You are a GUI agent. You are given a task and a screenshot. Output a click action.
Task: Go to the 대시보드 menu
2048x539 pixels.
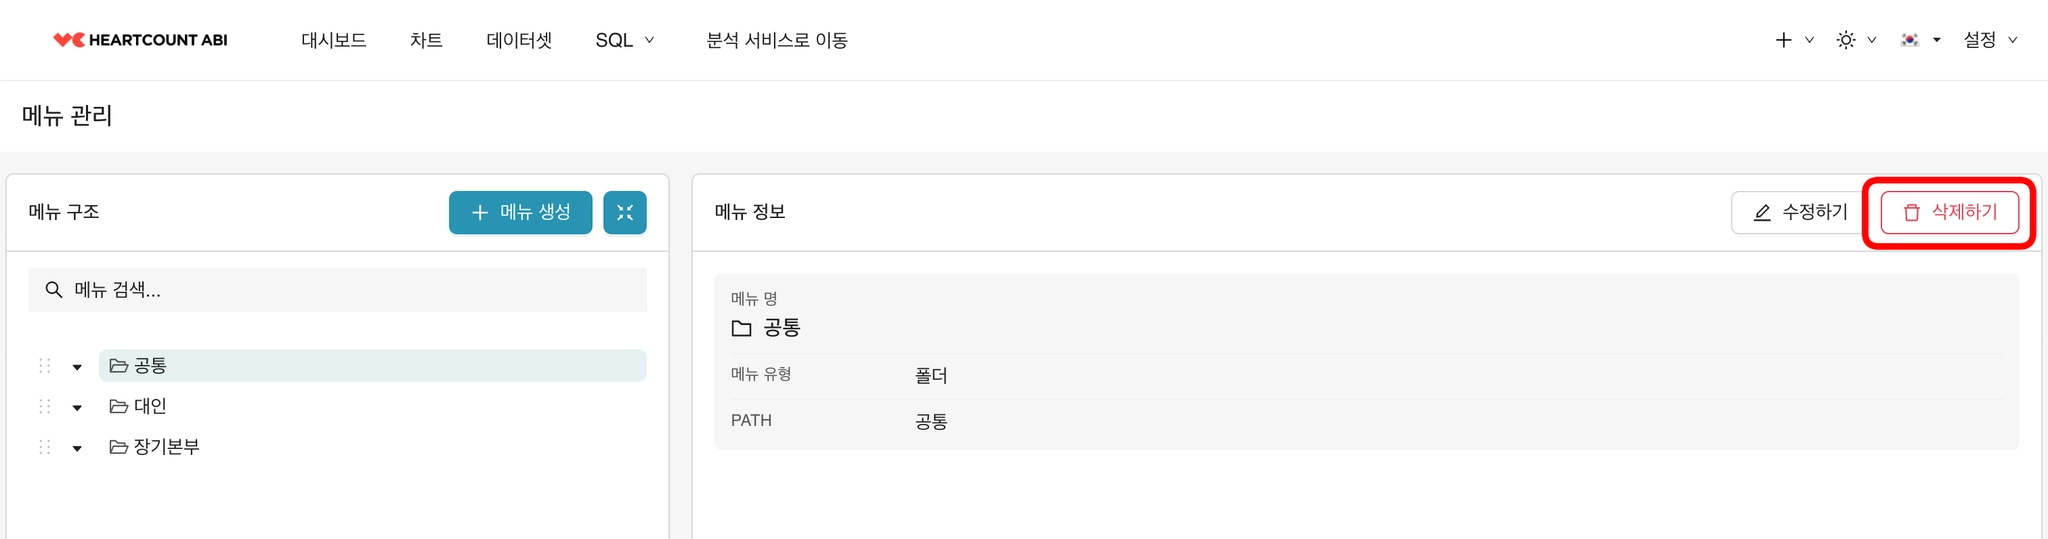[334, 40]
